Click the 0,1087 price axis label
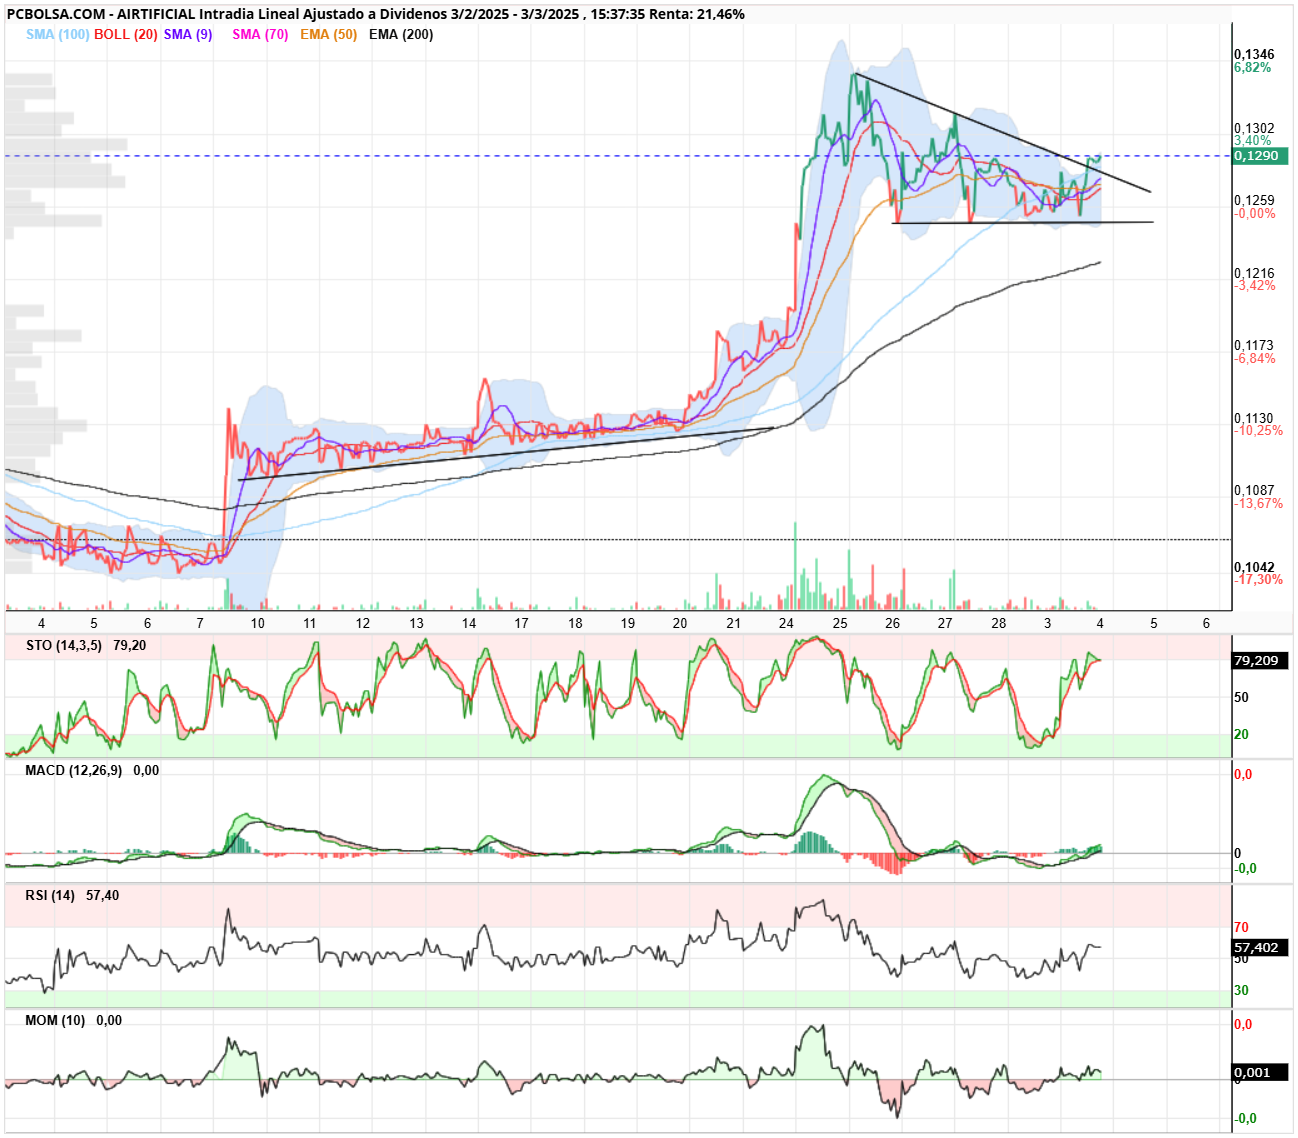This screenshot has height=1138, width=1298. pos(1254,491)
